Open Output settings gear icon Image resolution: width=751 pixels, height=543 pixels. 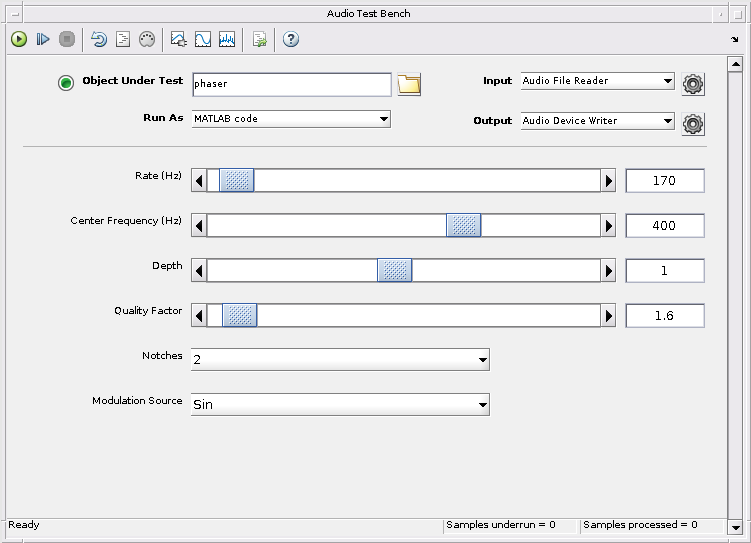click(x=693, y=124)
